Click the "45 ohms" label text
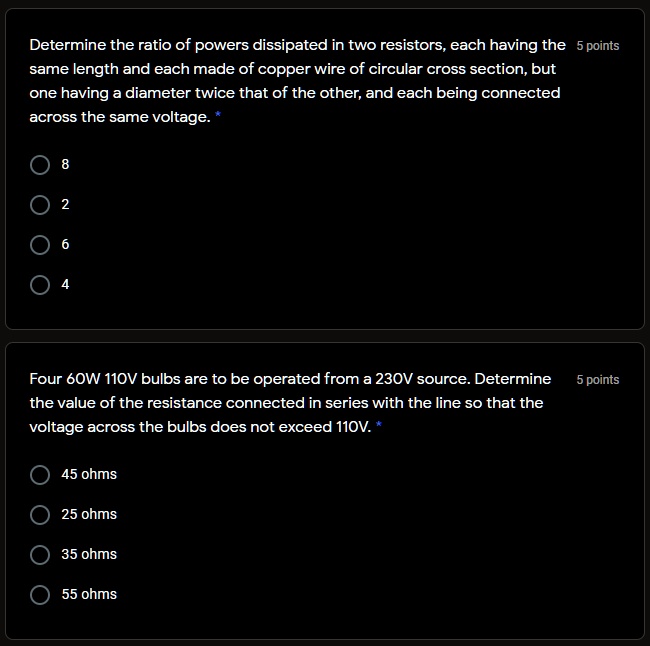 coord(89,474)
